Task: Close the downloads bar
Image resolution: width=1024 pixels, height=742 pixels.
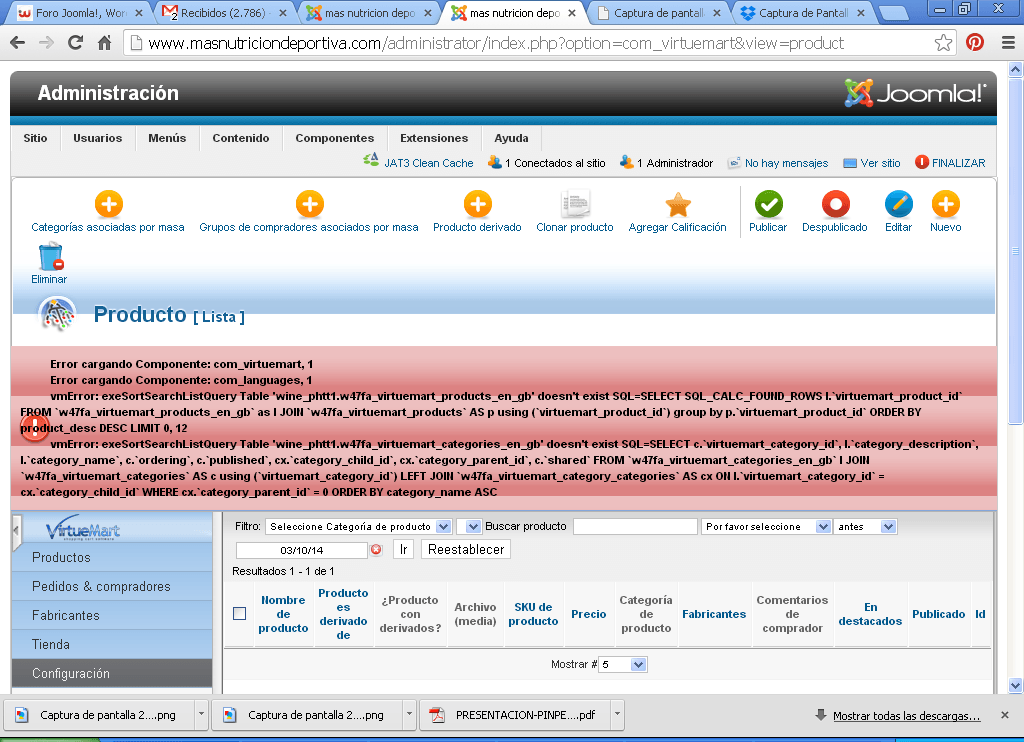Action: [1004, 715]
